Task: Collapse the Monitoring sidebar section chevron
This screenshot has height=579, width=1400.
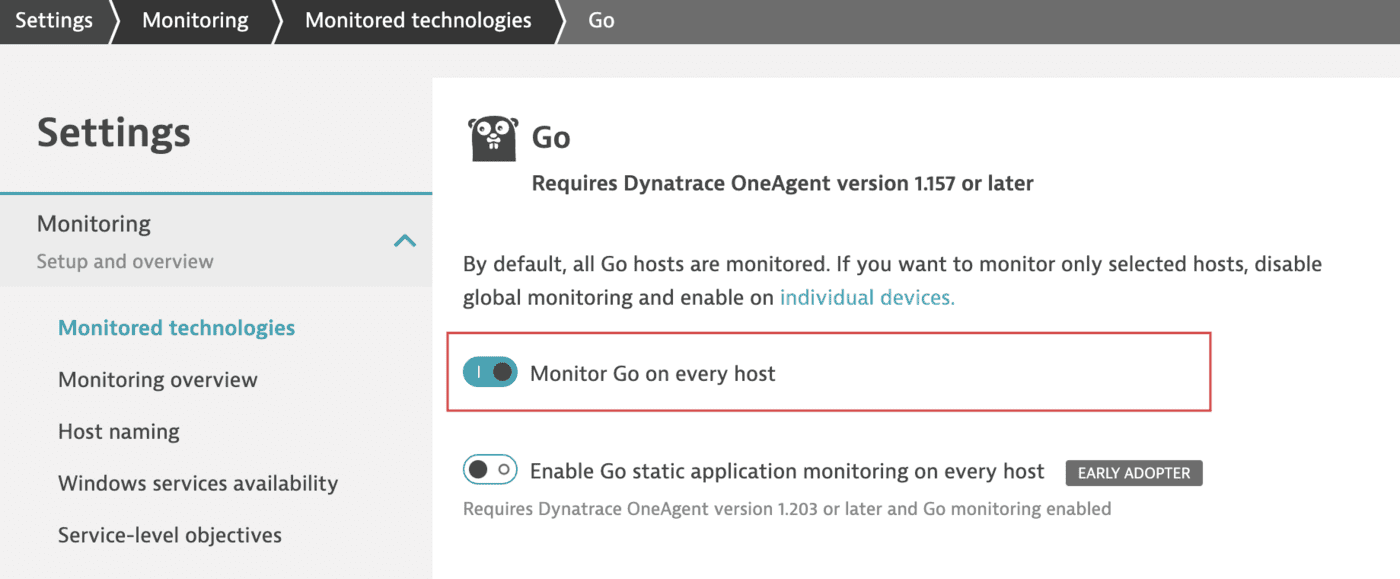Action: 405,240
